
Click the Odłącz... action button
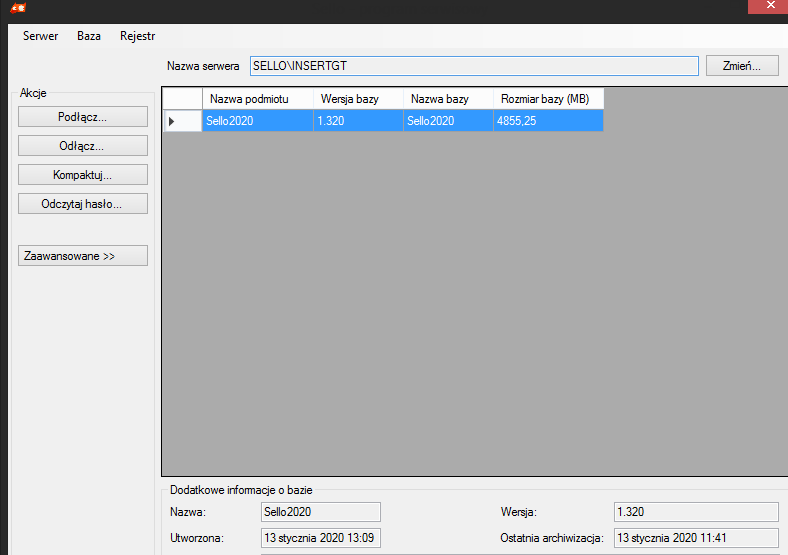tap(82, 145)
